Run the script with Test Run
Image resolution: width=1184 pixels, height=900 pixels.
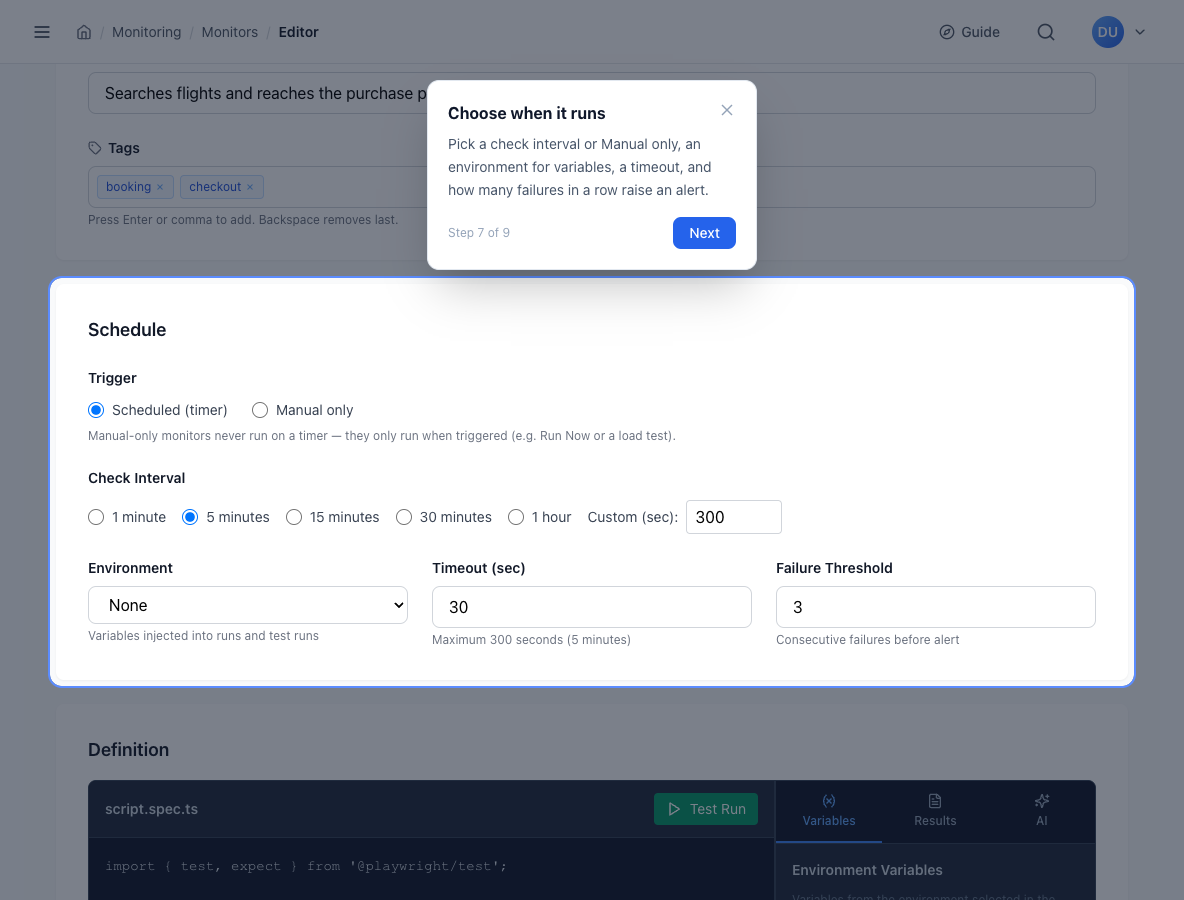point(706,809)
